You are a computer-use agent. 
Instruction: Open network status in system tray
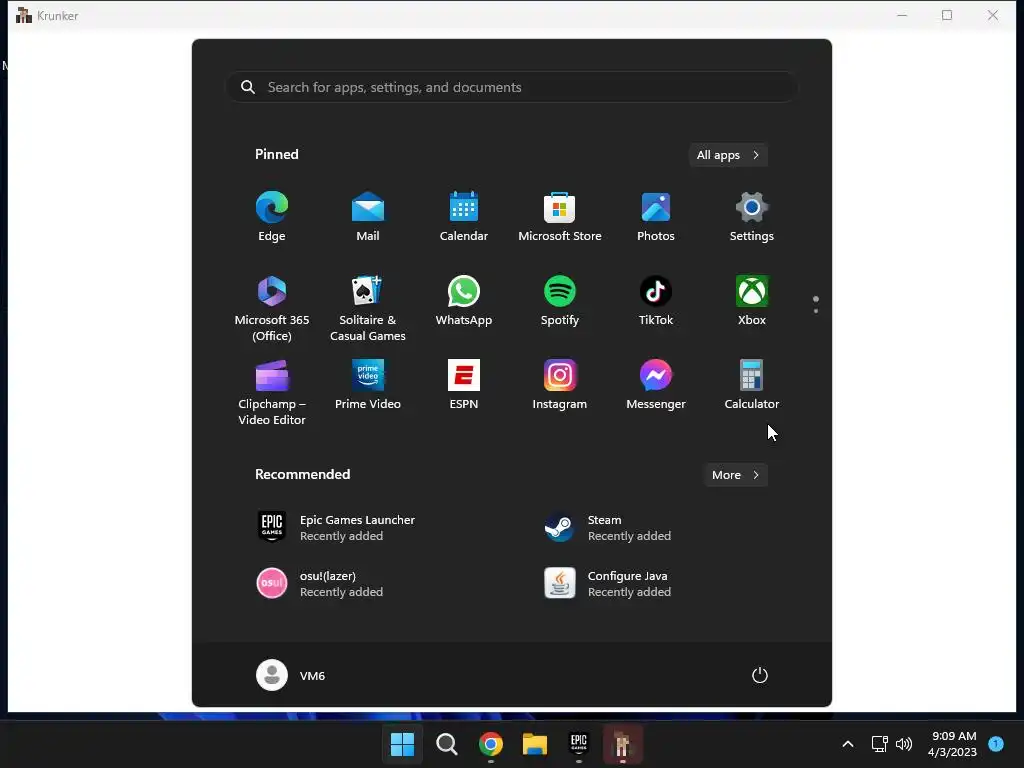click(880, 744)
